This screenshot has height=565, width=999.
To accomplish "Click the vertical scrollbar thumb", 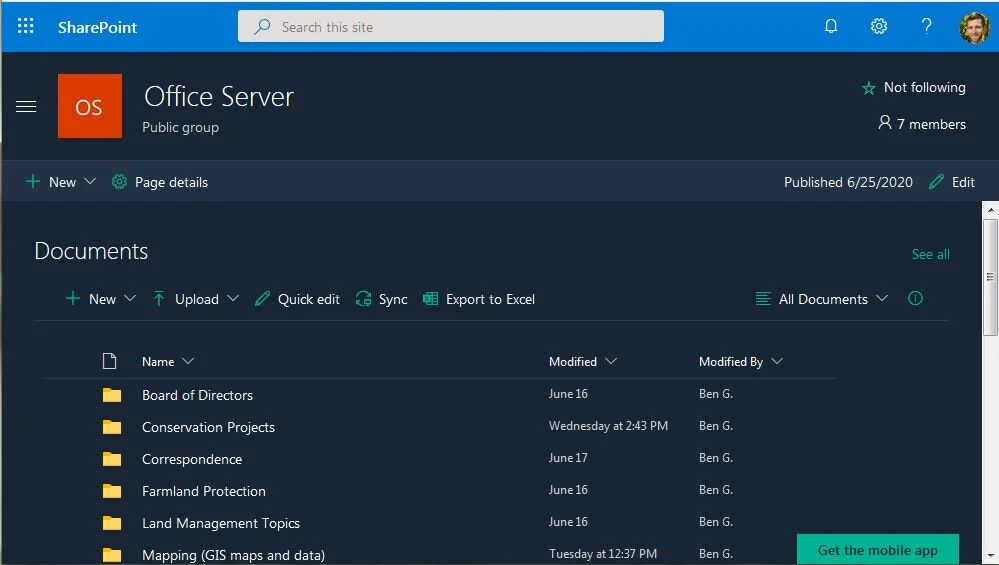I will coord(990,276).
